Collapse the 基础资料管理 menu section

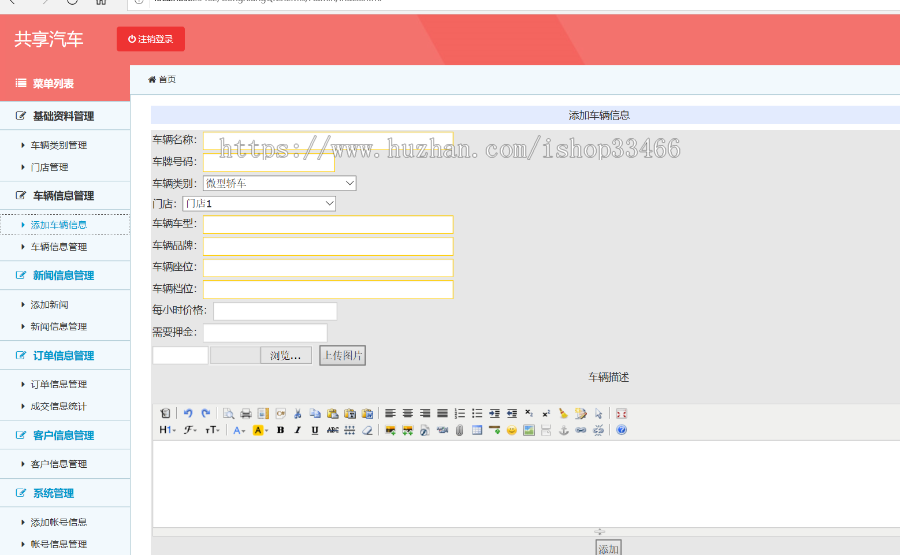coord(65,116)
